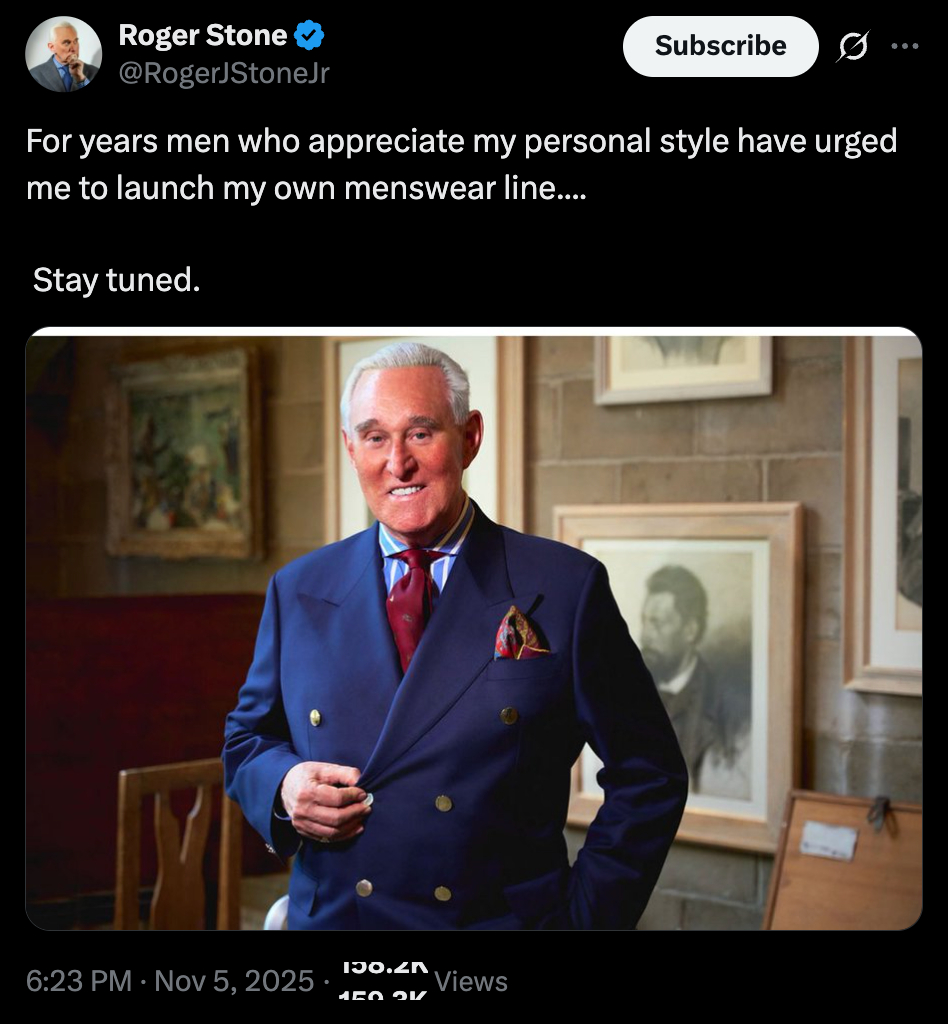Viewport: 948px width, 1024px height.
Task: Click the red pocket square in photo
Action: pos(521,635)
